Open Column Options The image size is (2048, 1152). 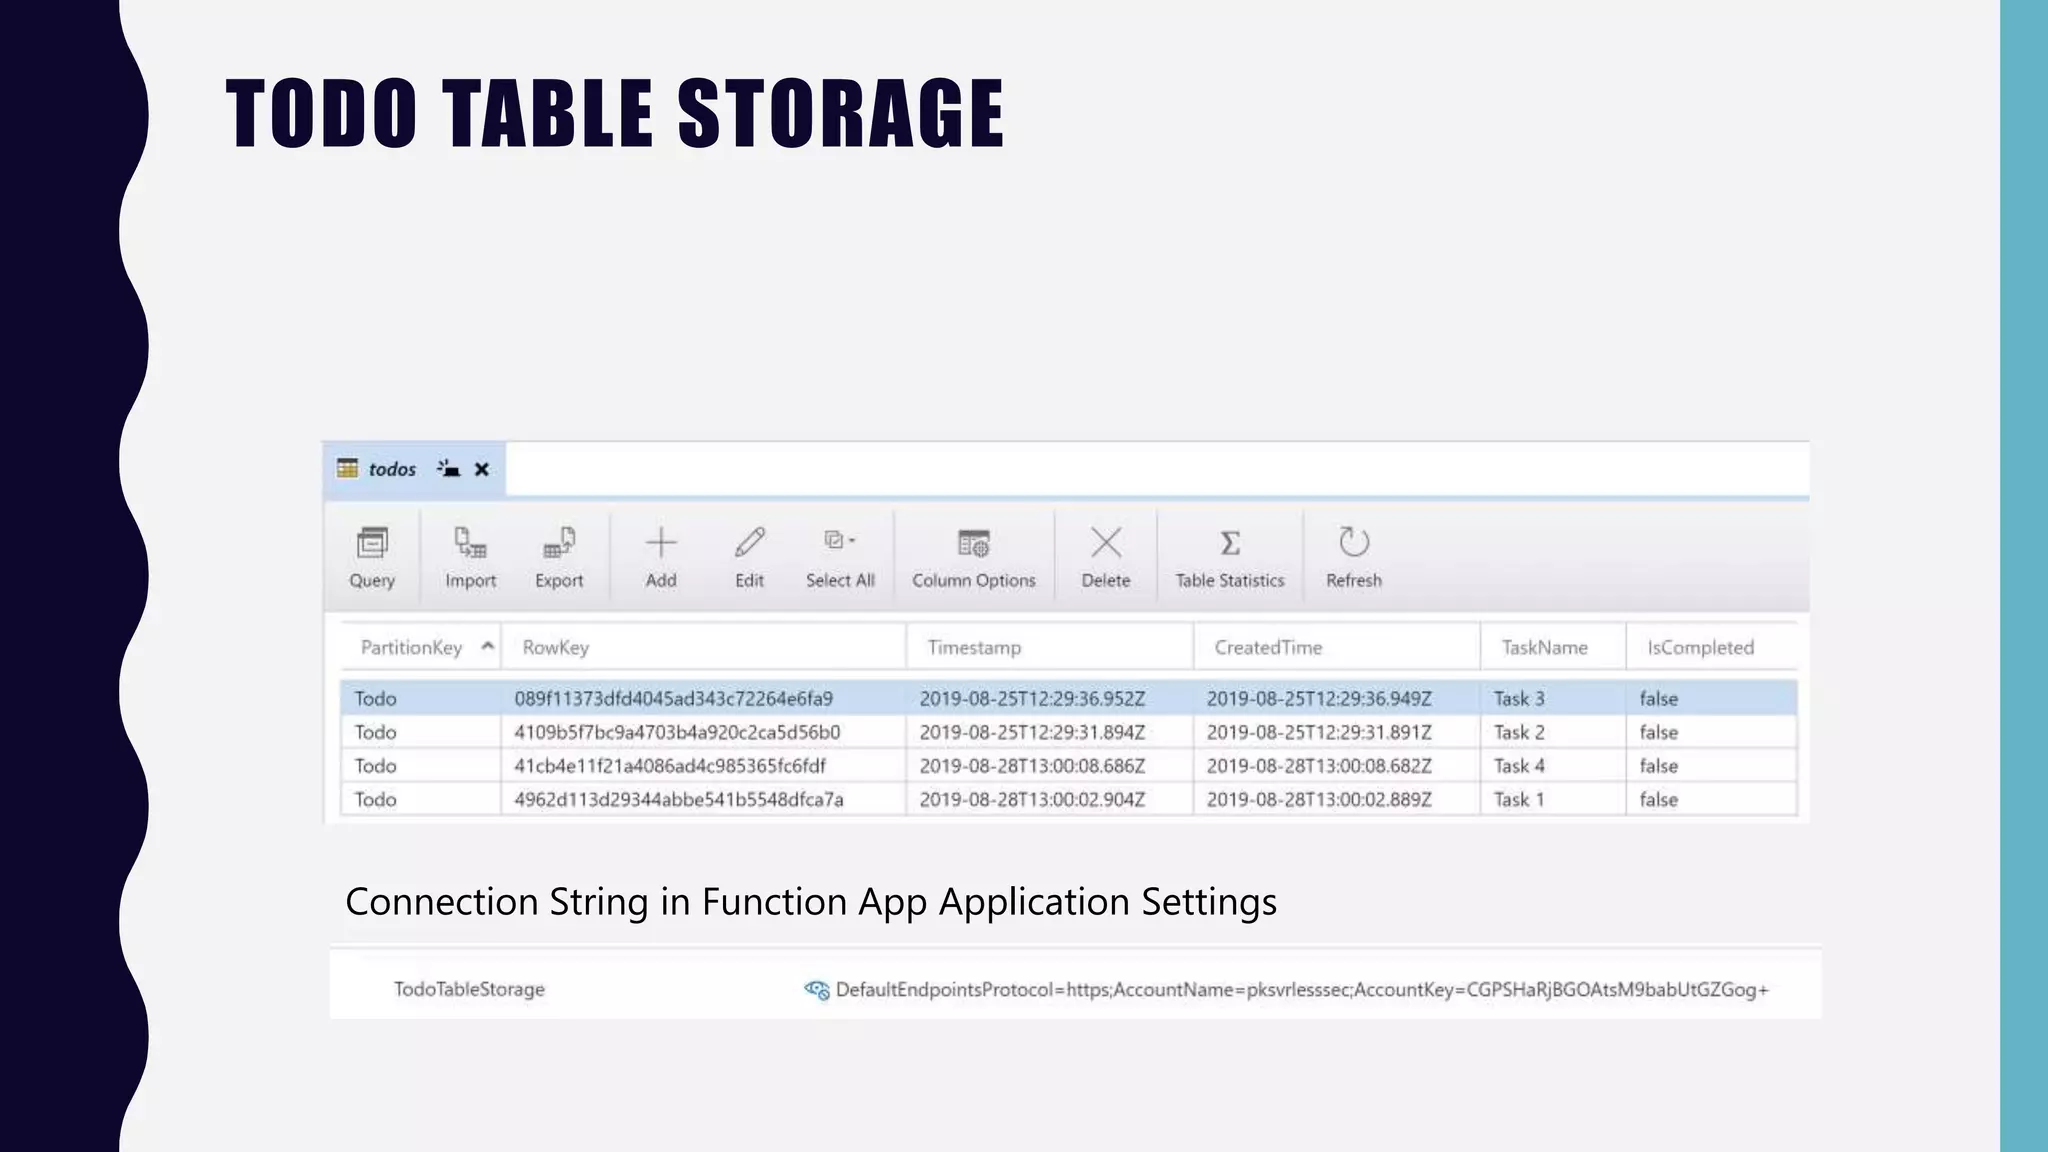(974, 557)
